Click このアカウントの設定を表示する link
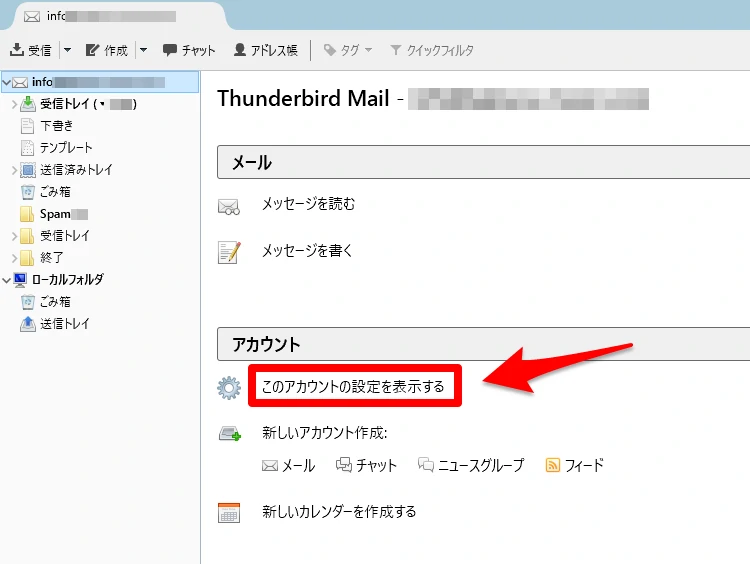750x564 pixels. pos(353,386)
